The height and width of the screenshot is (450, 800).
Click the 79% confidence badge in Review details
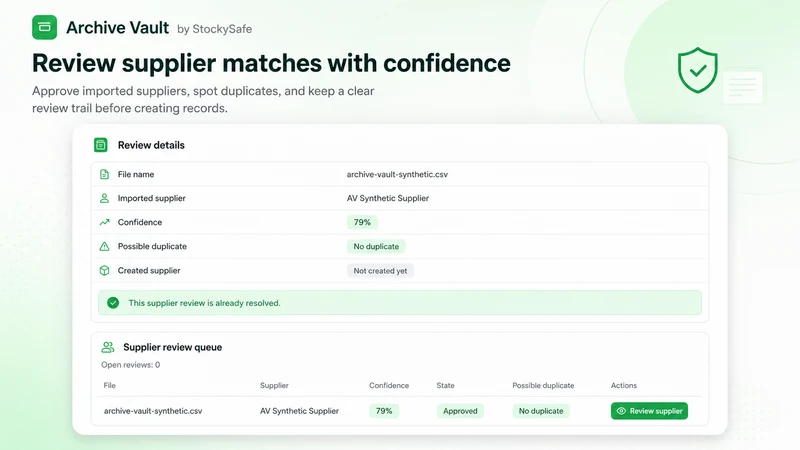tap(362, 222)
